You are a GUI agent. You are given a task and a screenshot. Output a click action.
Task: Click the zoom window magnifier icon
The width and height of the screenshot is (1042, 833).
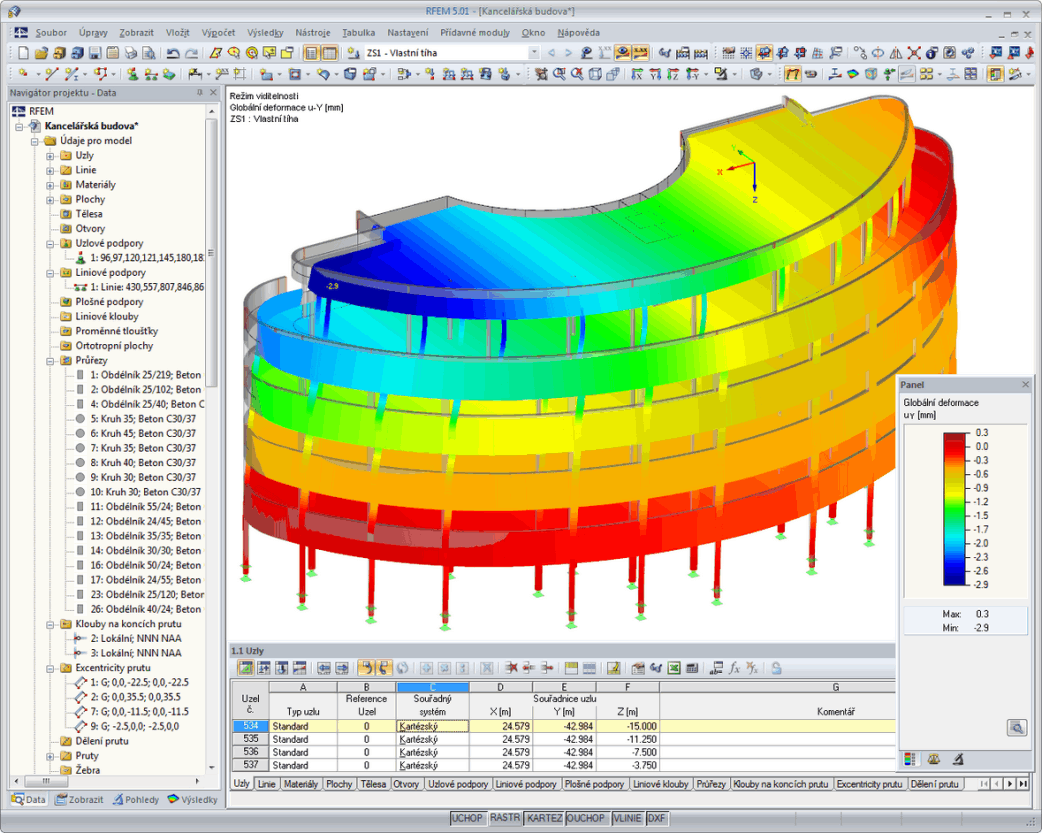tap(559, 74)
